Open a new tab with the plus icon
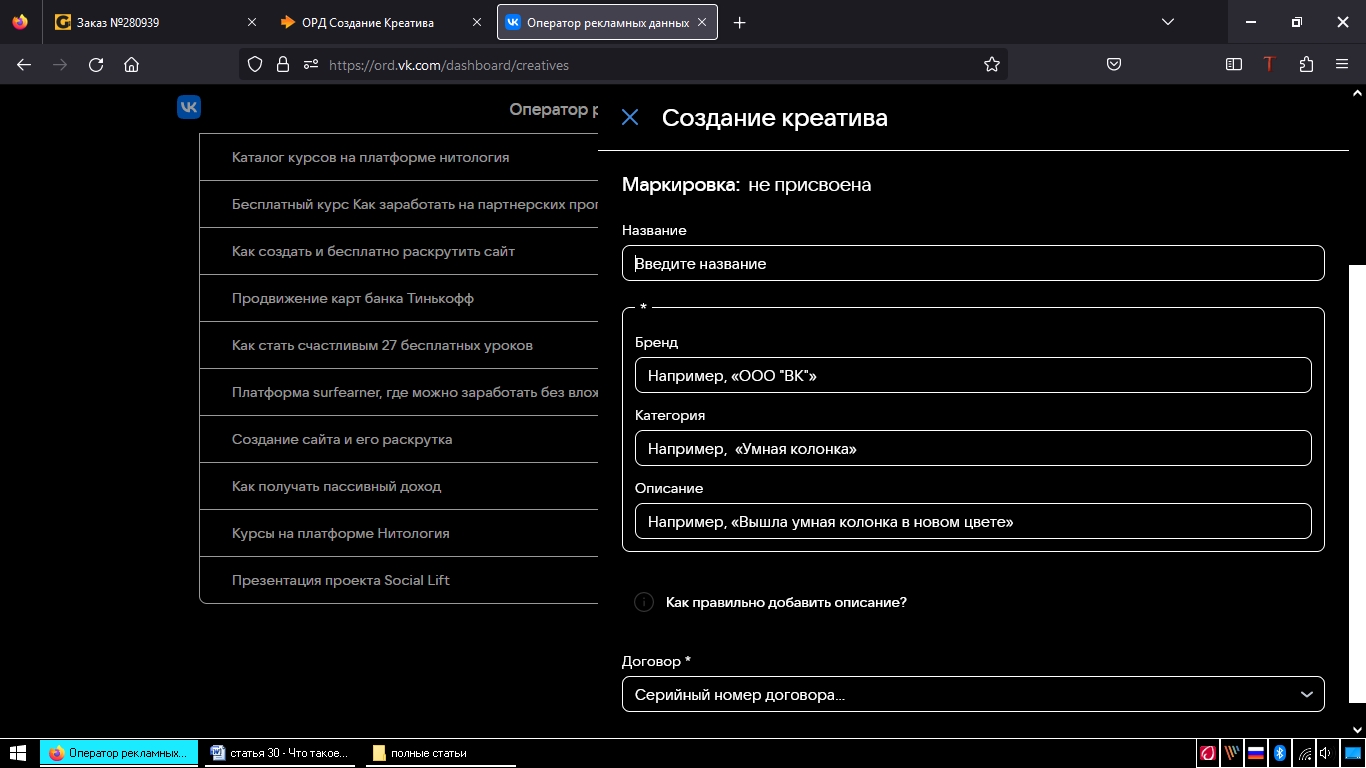 click(x=740, y=22)
